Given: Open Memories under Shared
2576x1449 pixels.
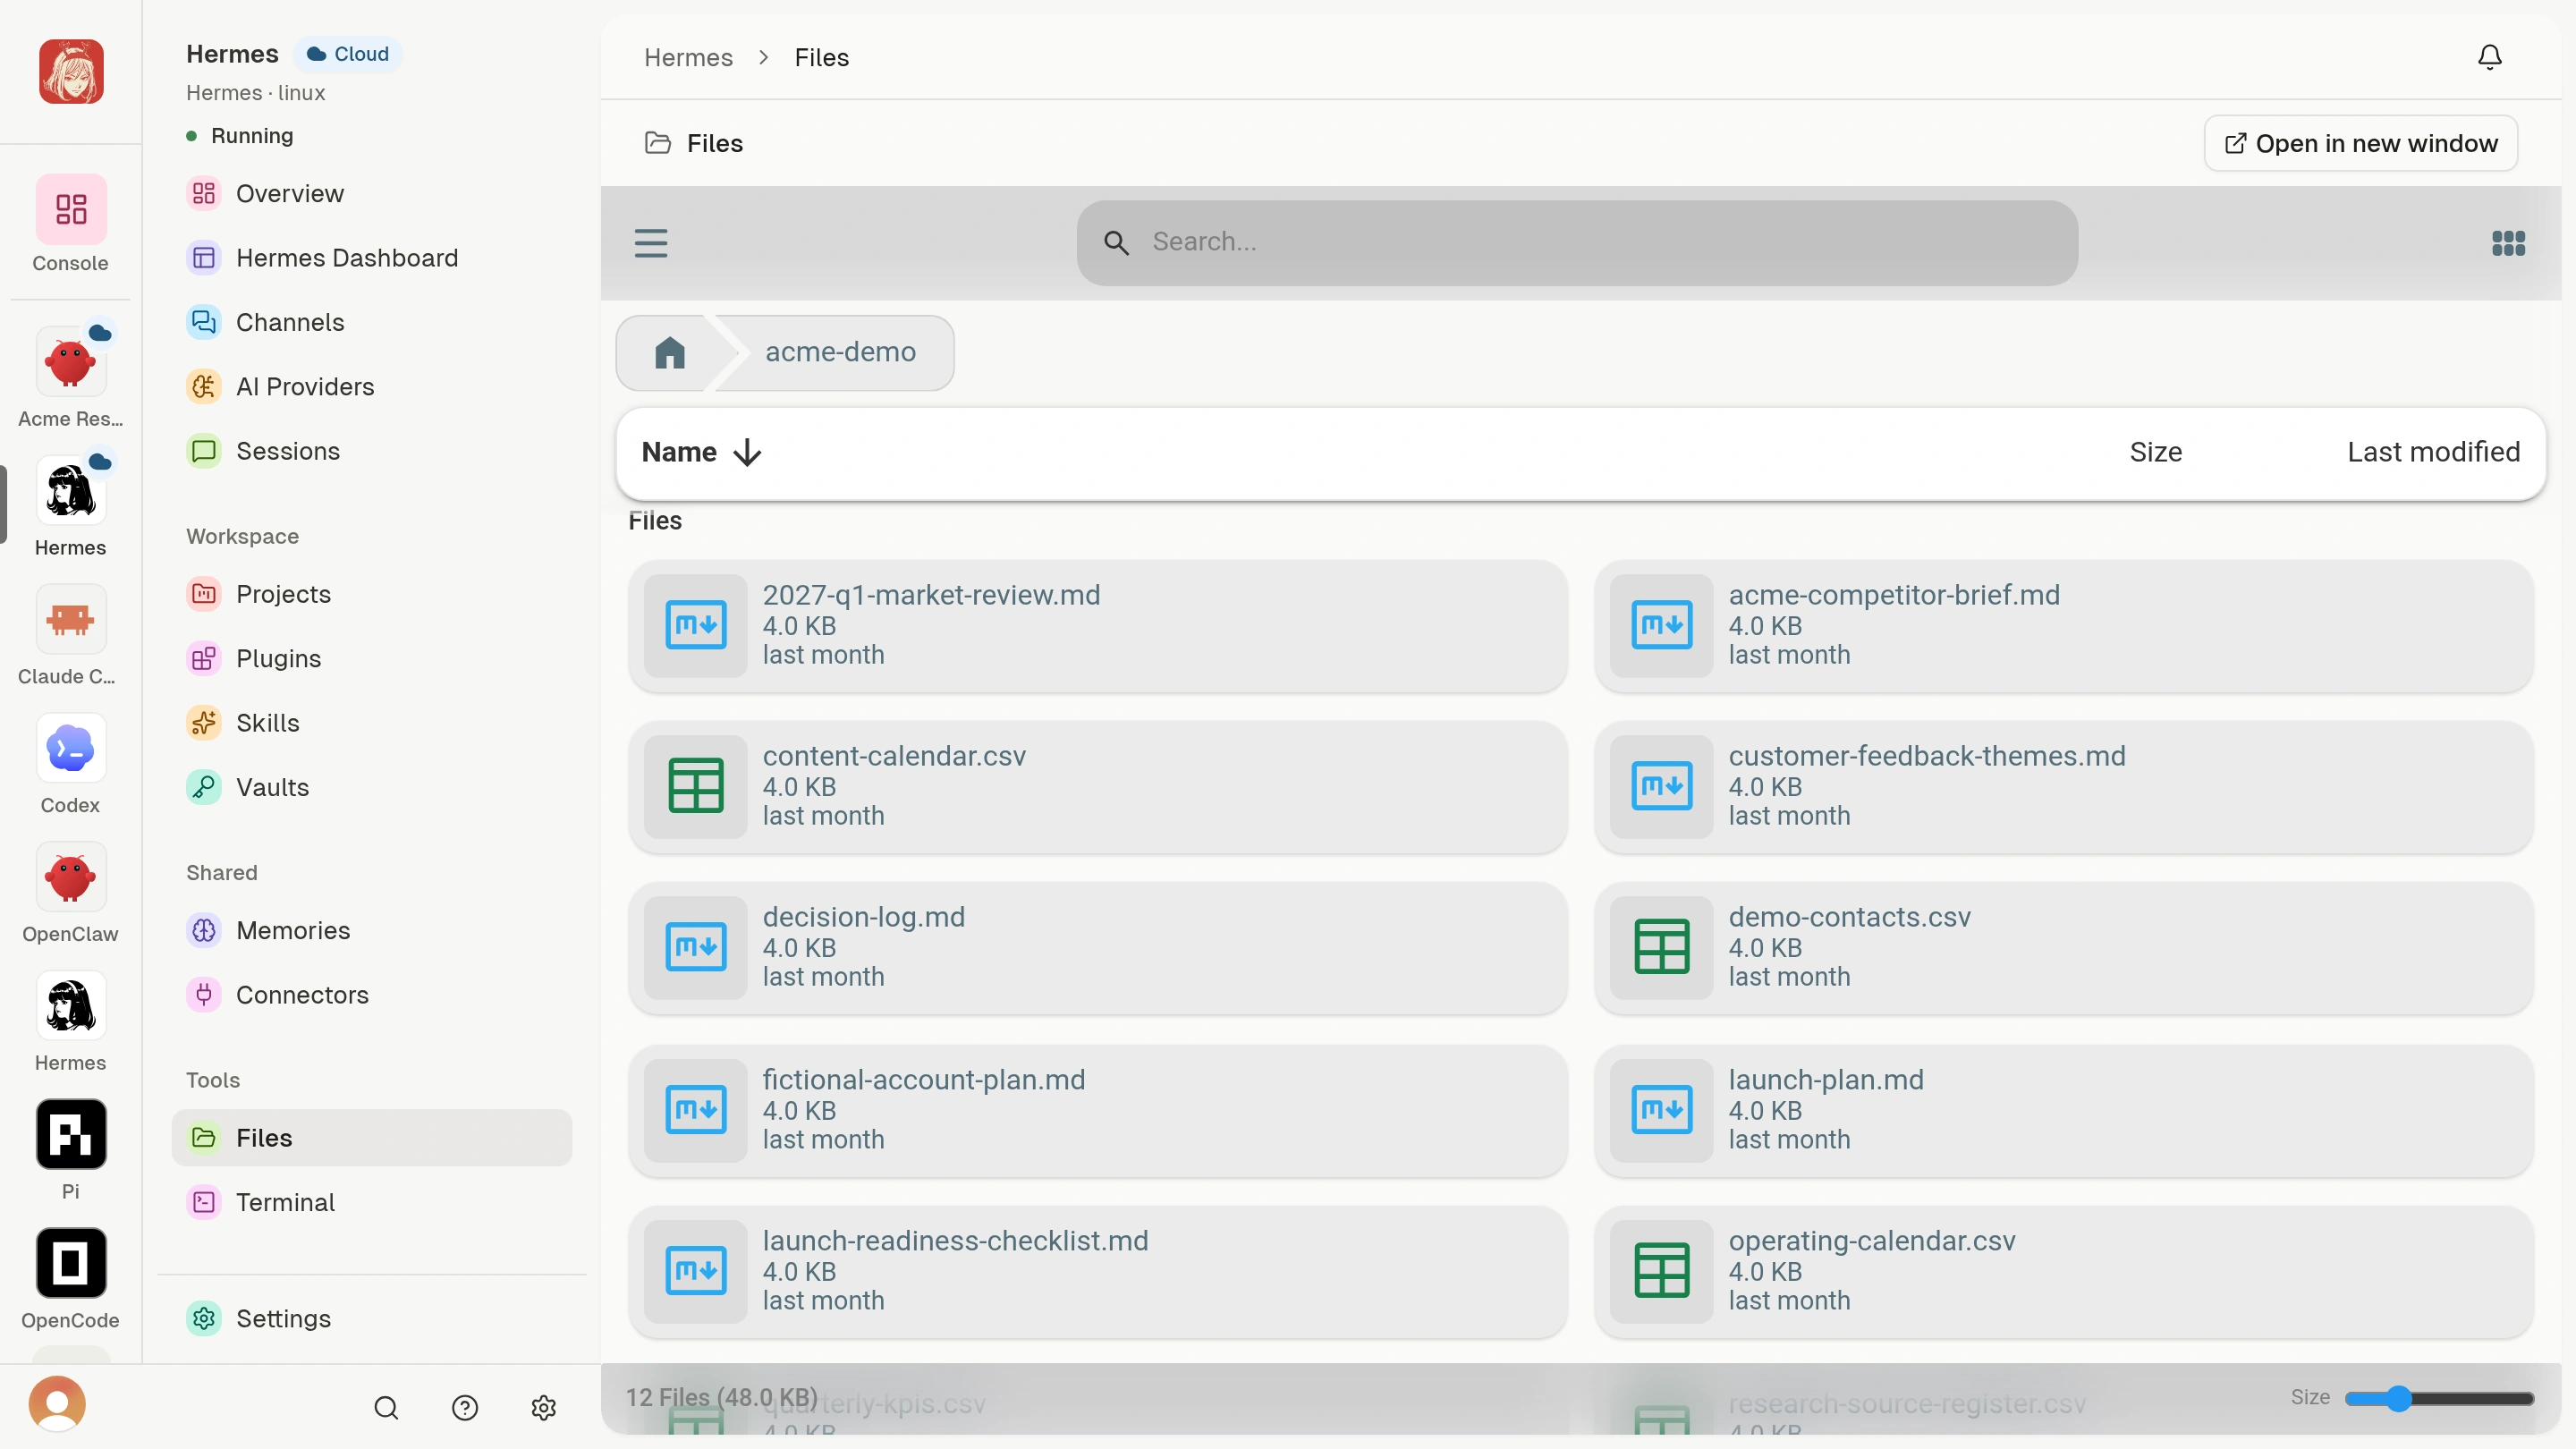Looking at the screenshot, I should (x=372, y=931).
